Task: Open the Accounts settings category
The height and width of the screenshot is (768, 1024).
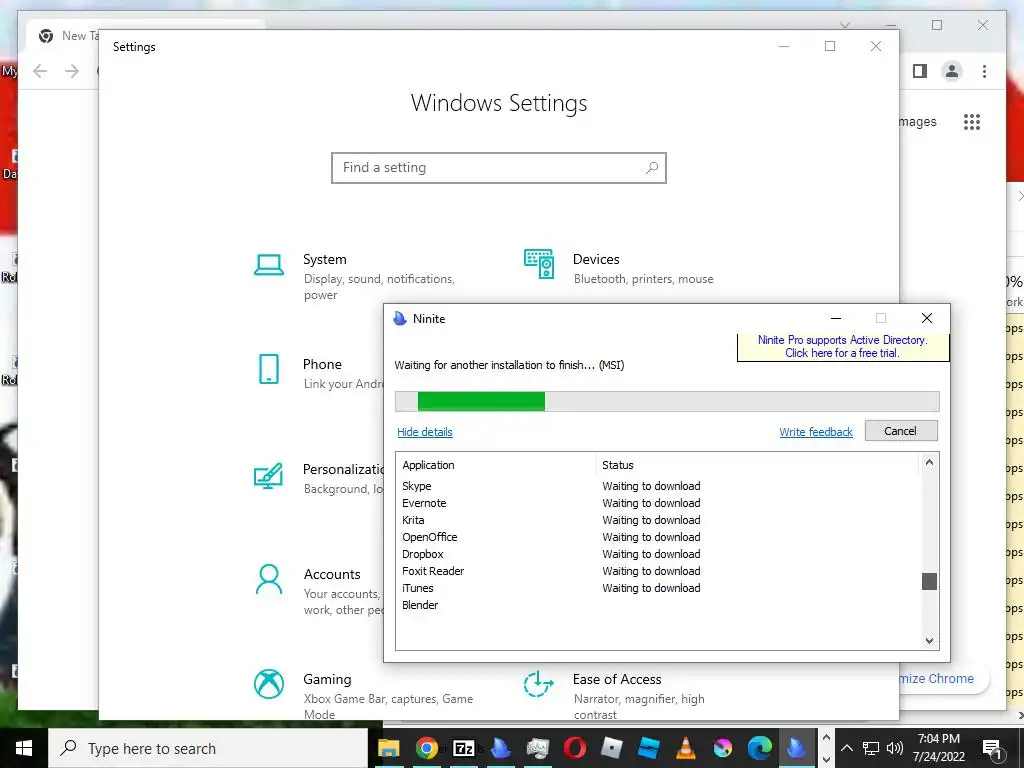Action: (319, 590)
